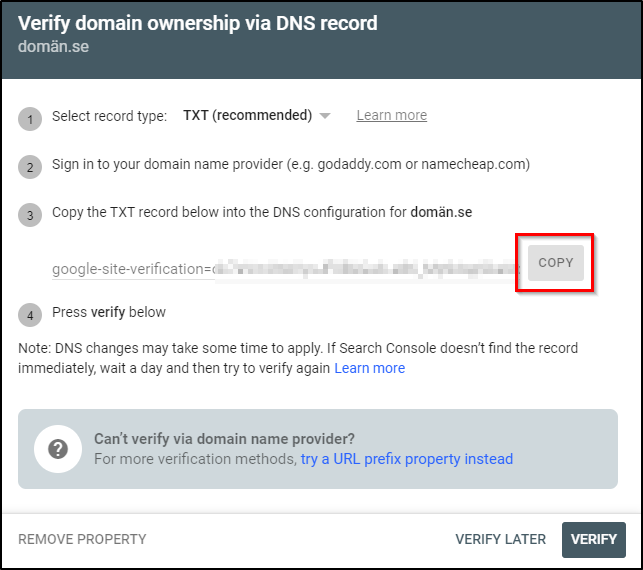Click the step 2 number circle

(30, 168)
